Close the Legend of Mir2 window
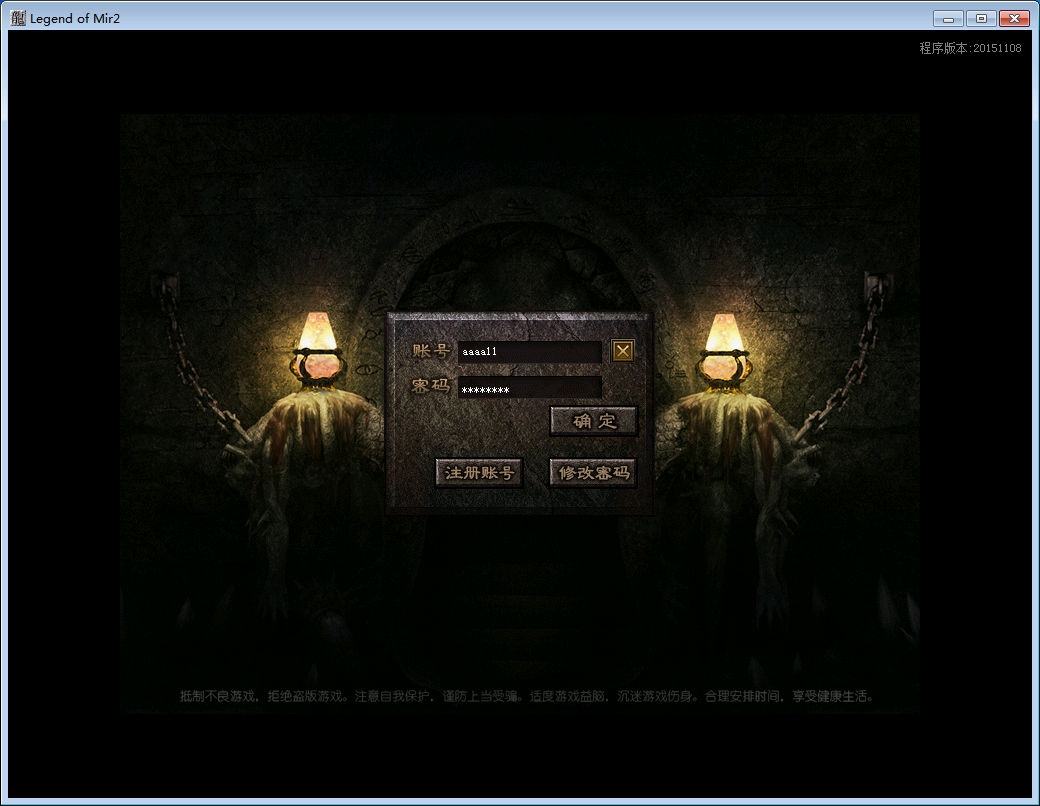This screenshot has height=806, width=1040. click(1014, 19)
